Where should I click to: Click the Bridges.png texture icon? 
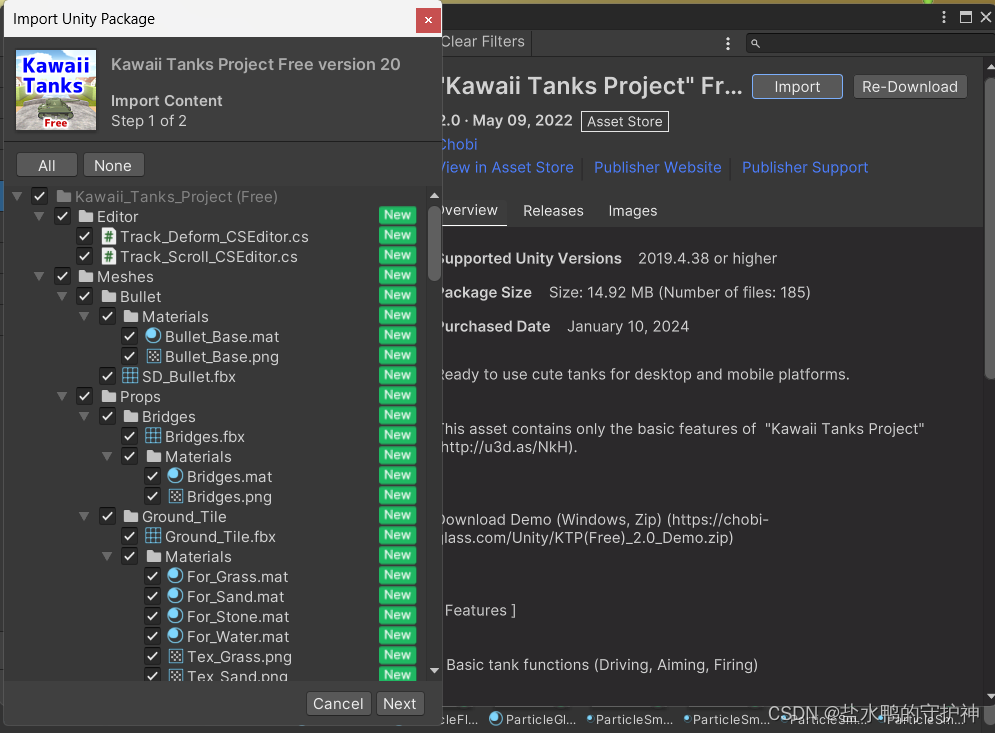click(x=176, y=496)
